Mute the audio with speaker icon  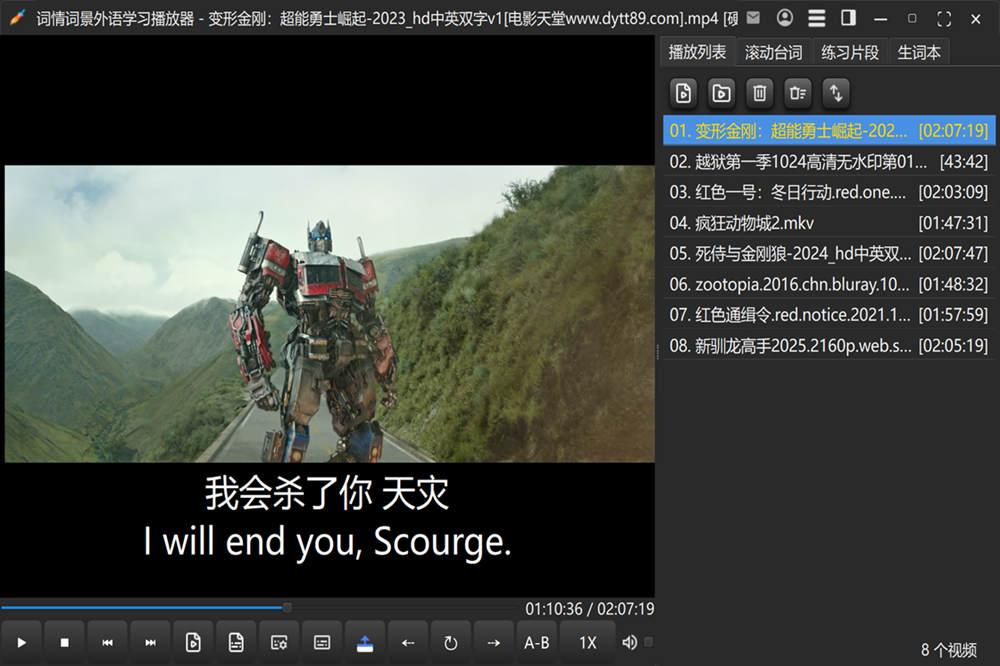coord(629,642)
